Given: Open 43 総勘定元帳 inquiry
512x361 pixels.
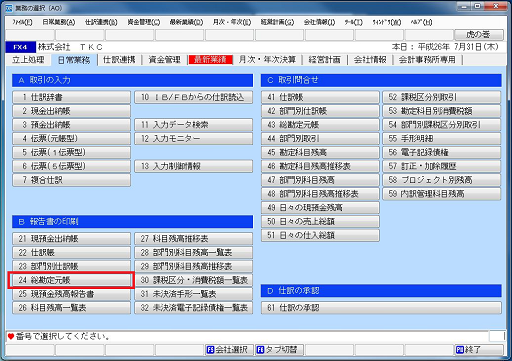Looking at the screenshot, I should pos(320,125).
